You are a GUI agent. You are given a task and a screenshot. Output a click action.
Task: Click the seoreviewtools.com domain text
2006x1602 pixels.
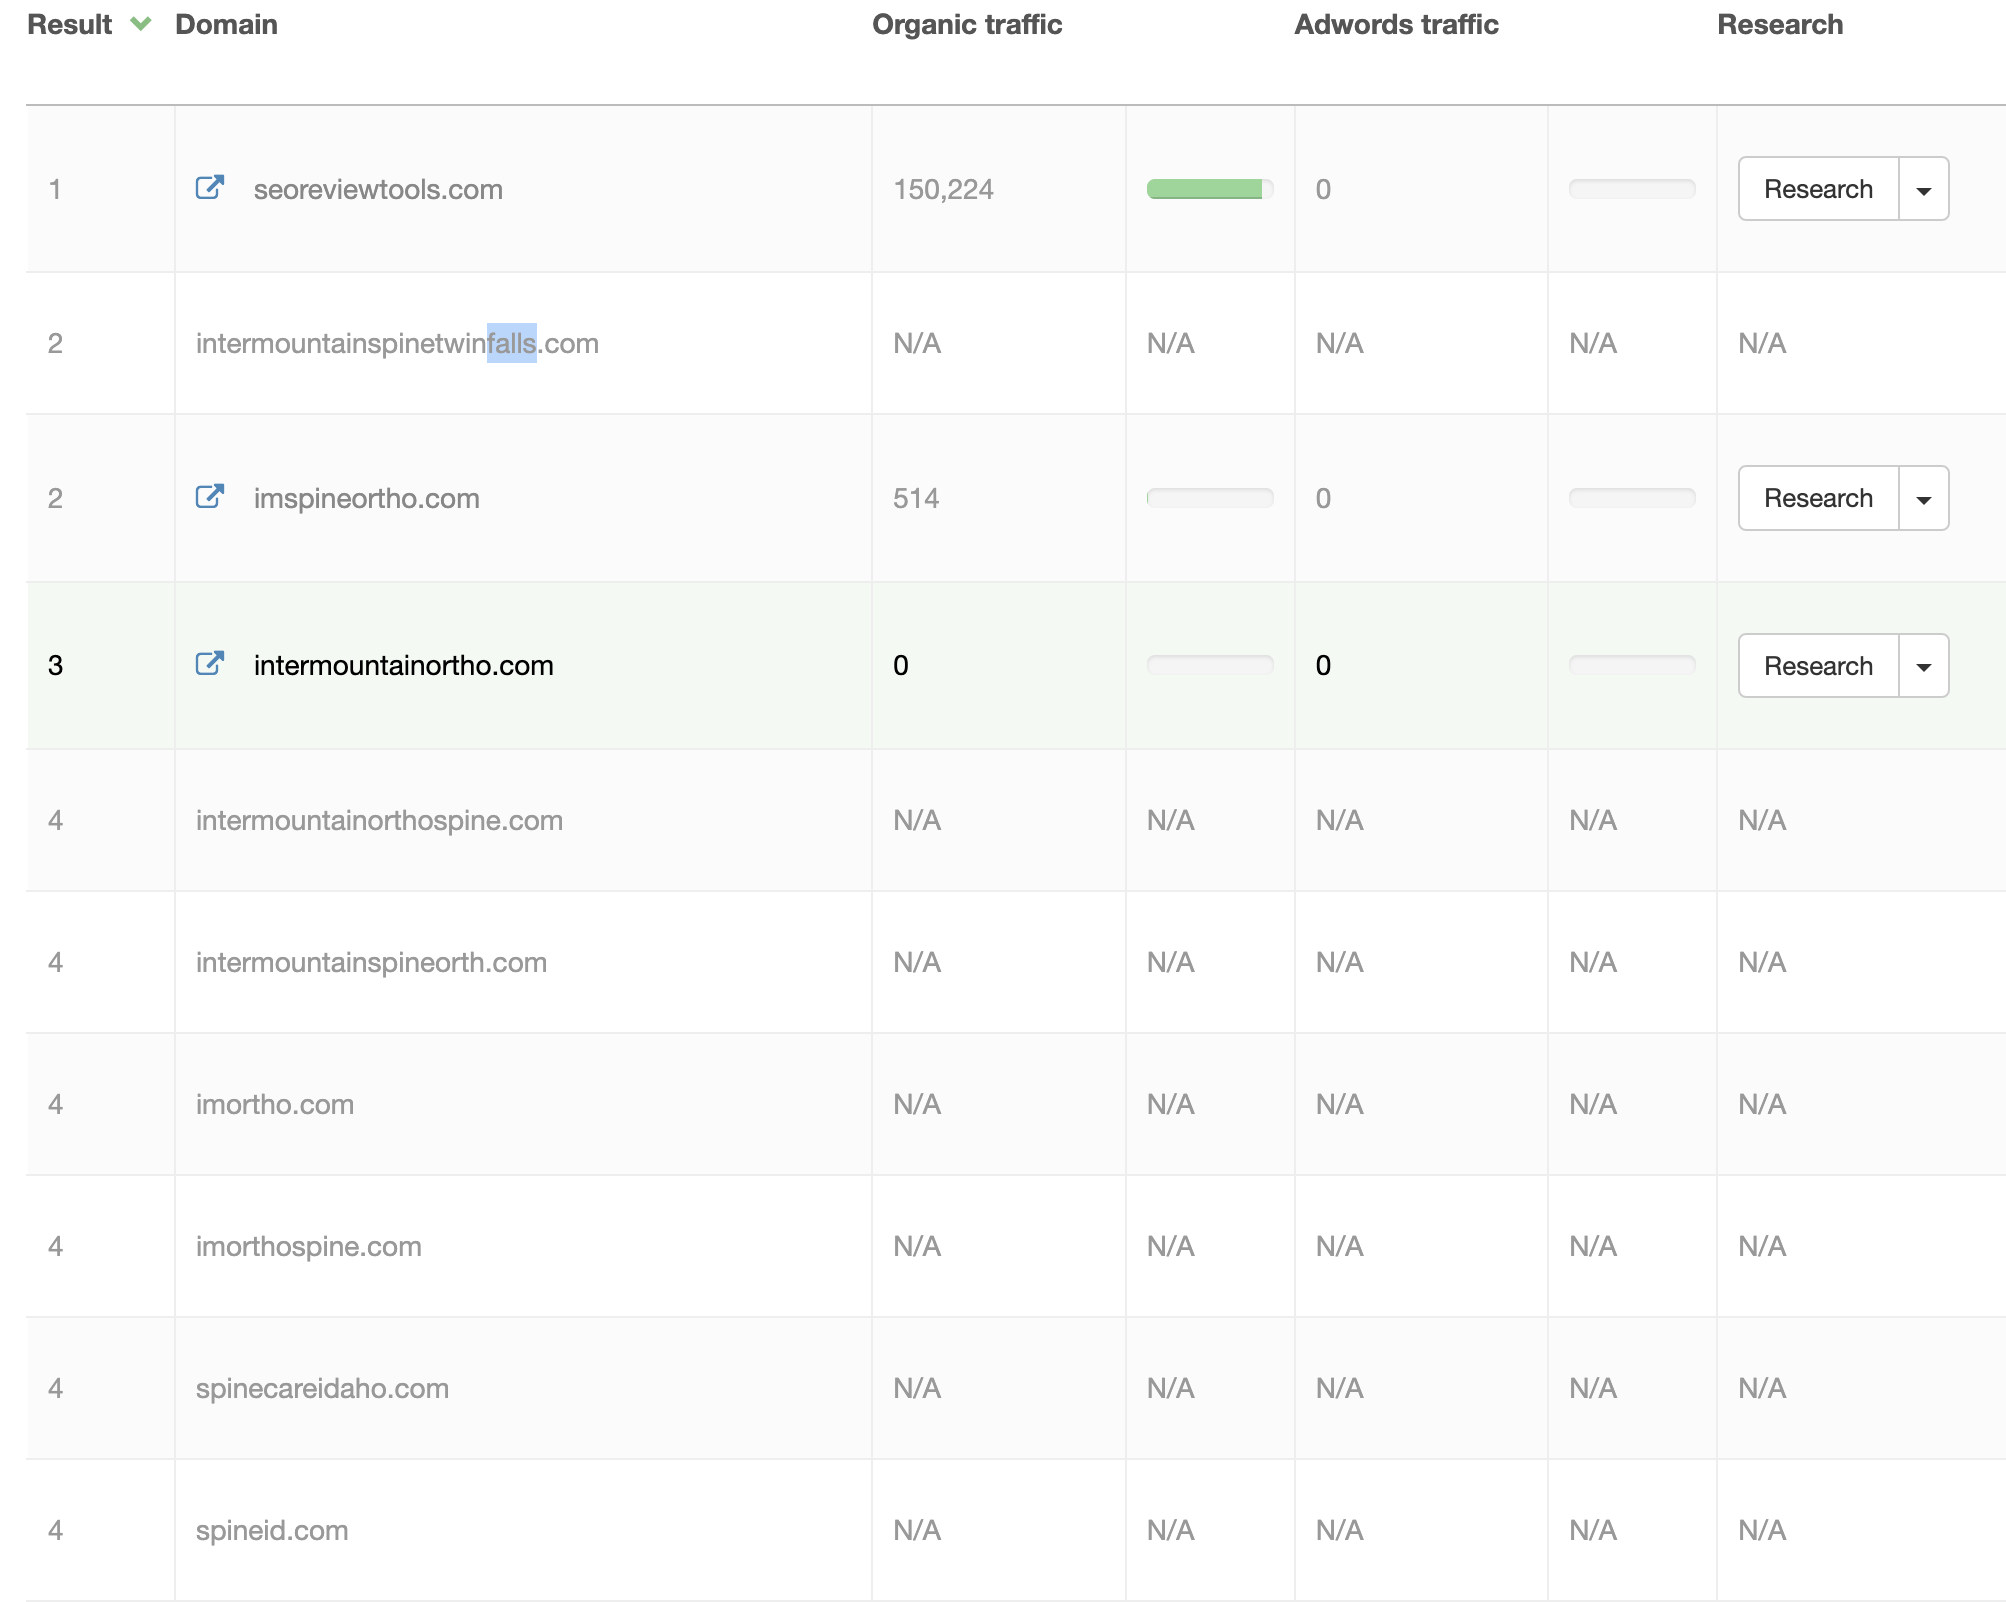(x=378, y=190)
